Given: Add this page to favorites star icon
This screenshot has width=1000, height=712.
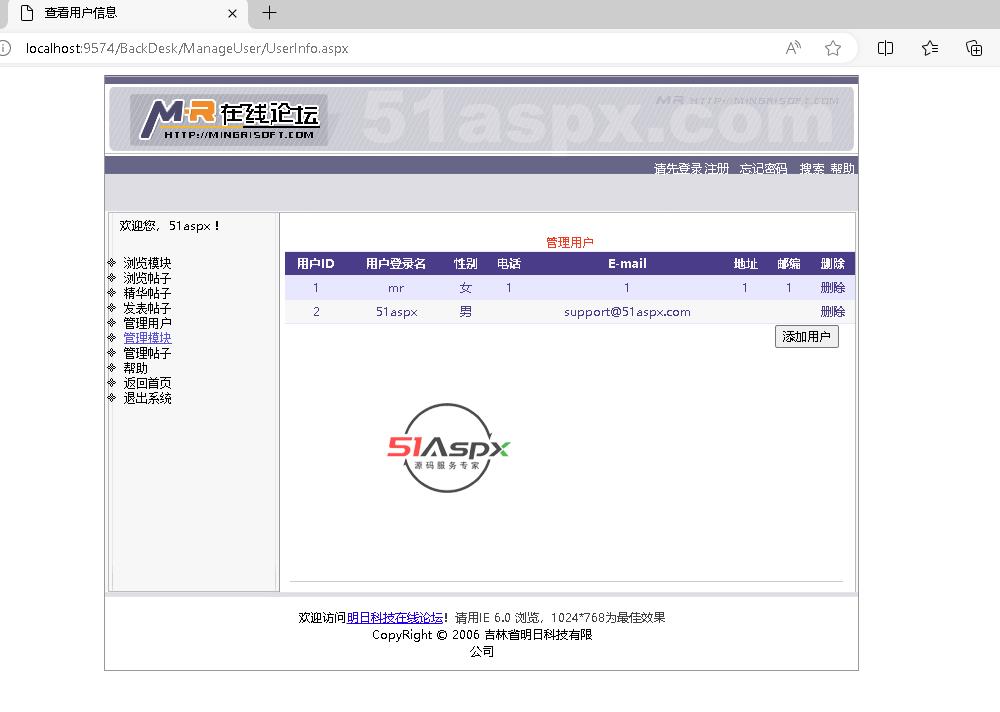Looking at the screenshot, I should [832, 48].
